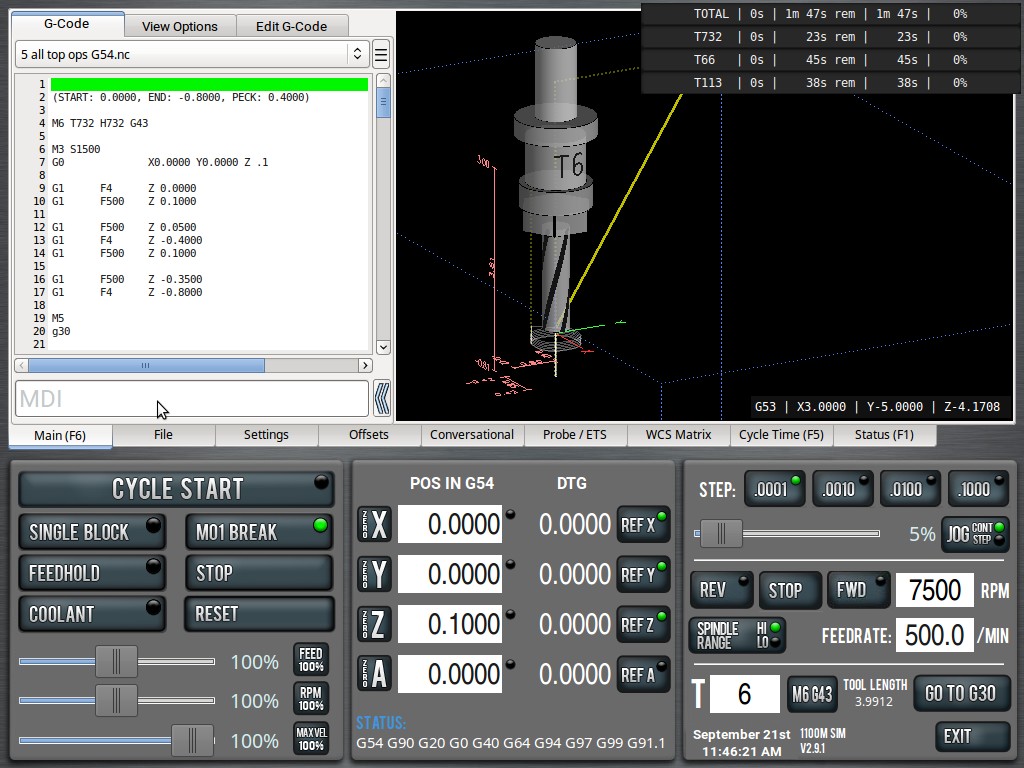This screenshot has height=768, width=1024.
Task: Zero the Y axis position
Action: pyautogui.click(x=375, y=575)
